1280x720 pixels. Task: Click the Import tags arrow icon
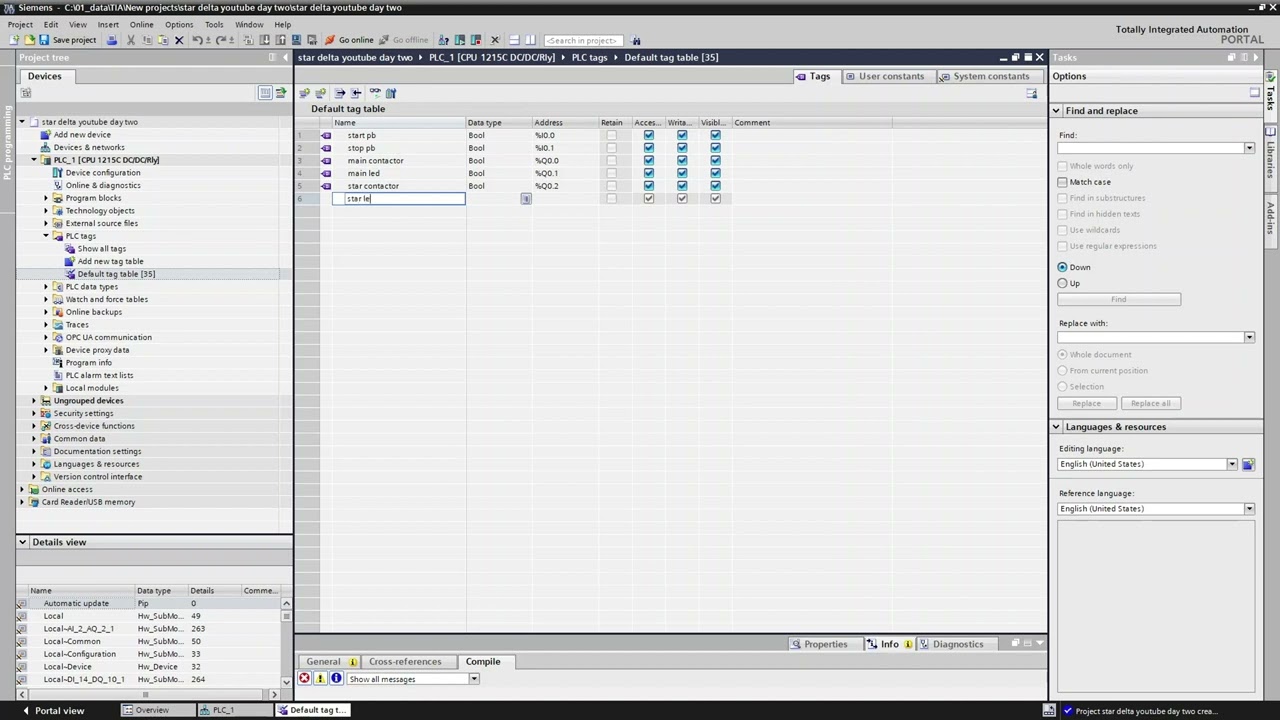(356, 93)
